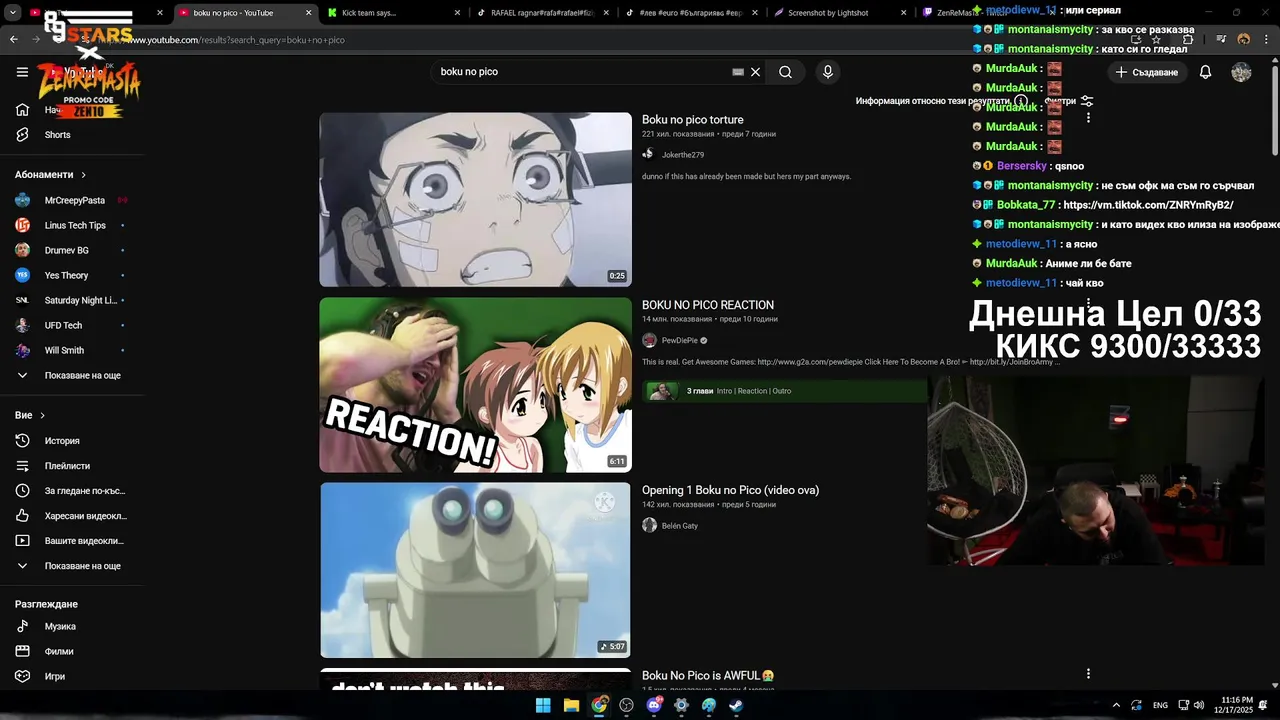The width and height of the screenshot is (1280, 720).
Task: Clear the search box with the X
Action: pos(756,72)
